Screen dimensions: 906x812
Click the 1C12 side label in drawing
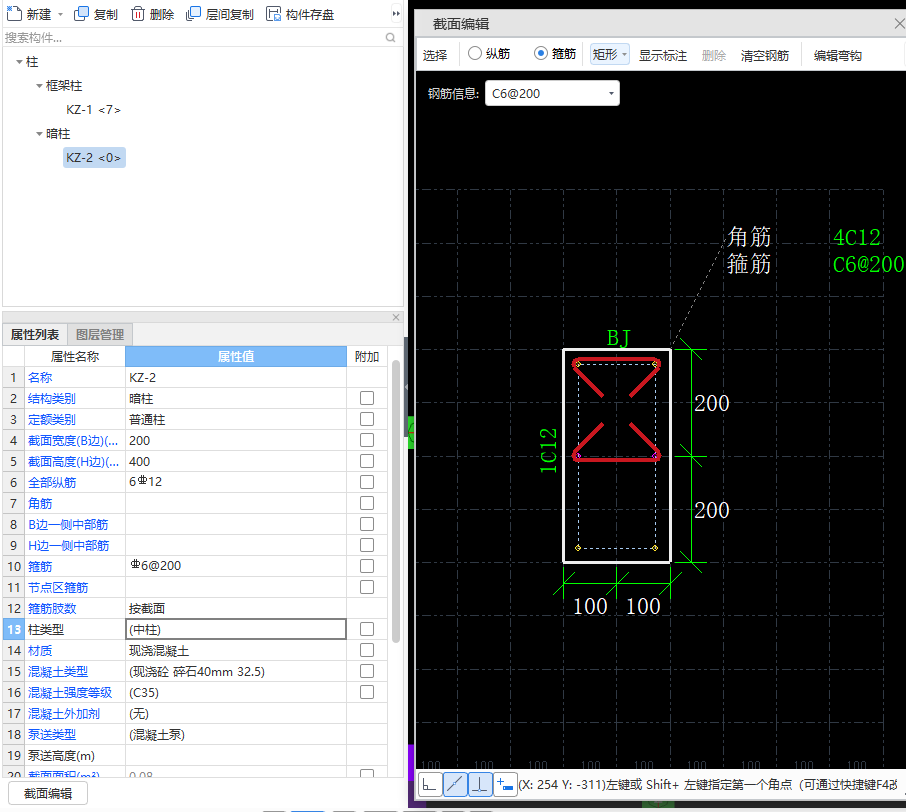point(548,451)
